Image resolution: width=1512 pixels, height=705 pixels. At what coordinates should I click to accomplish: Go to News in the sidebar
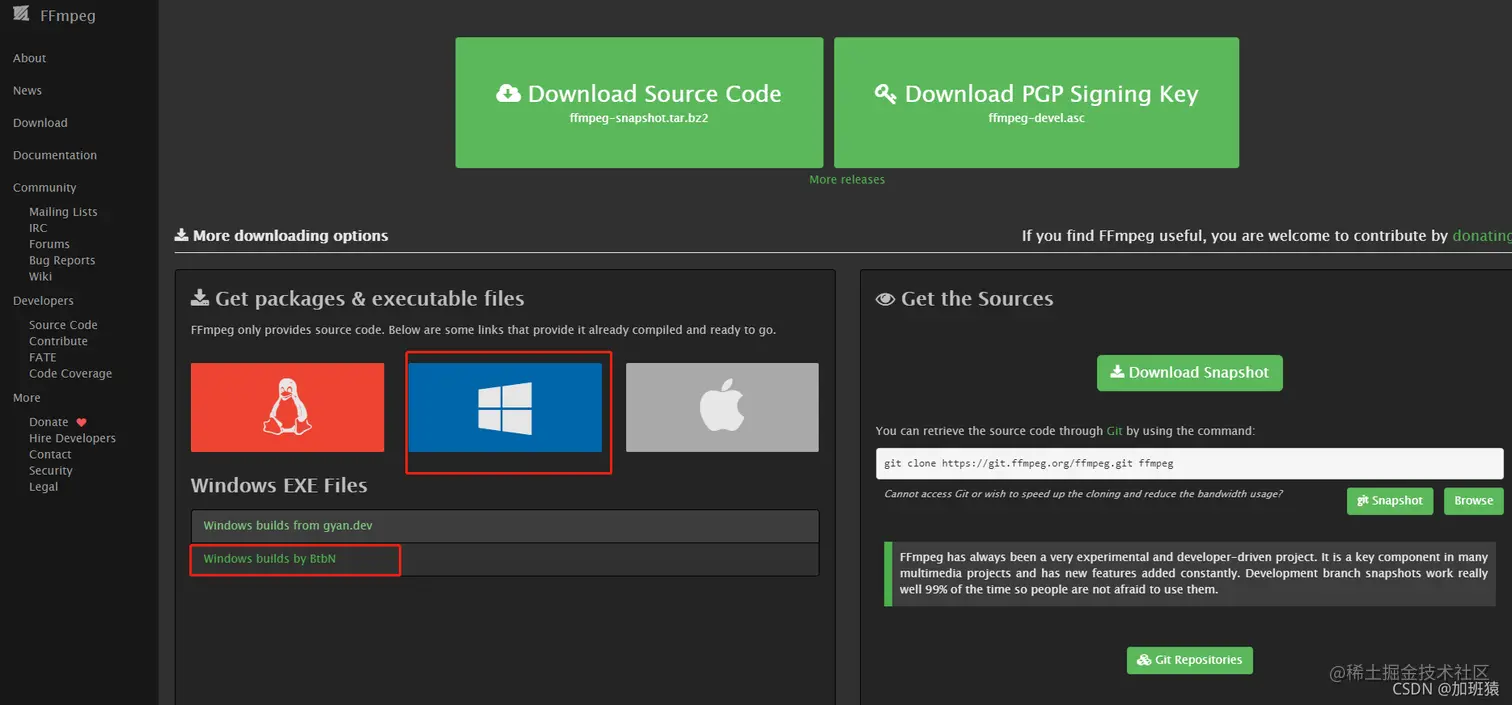click(27, 90)
